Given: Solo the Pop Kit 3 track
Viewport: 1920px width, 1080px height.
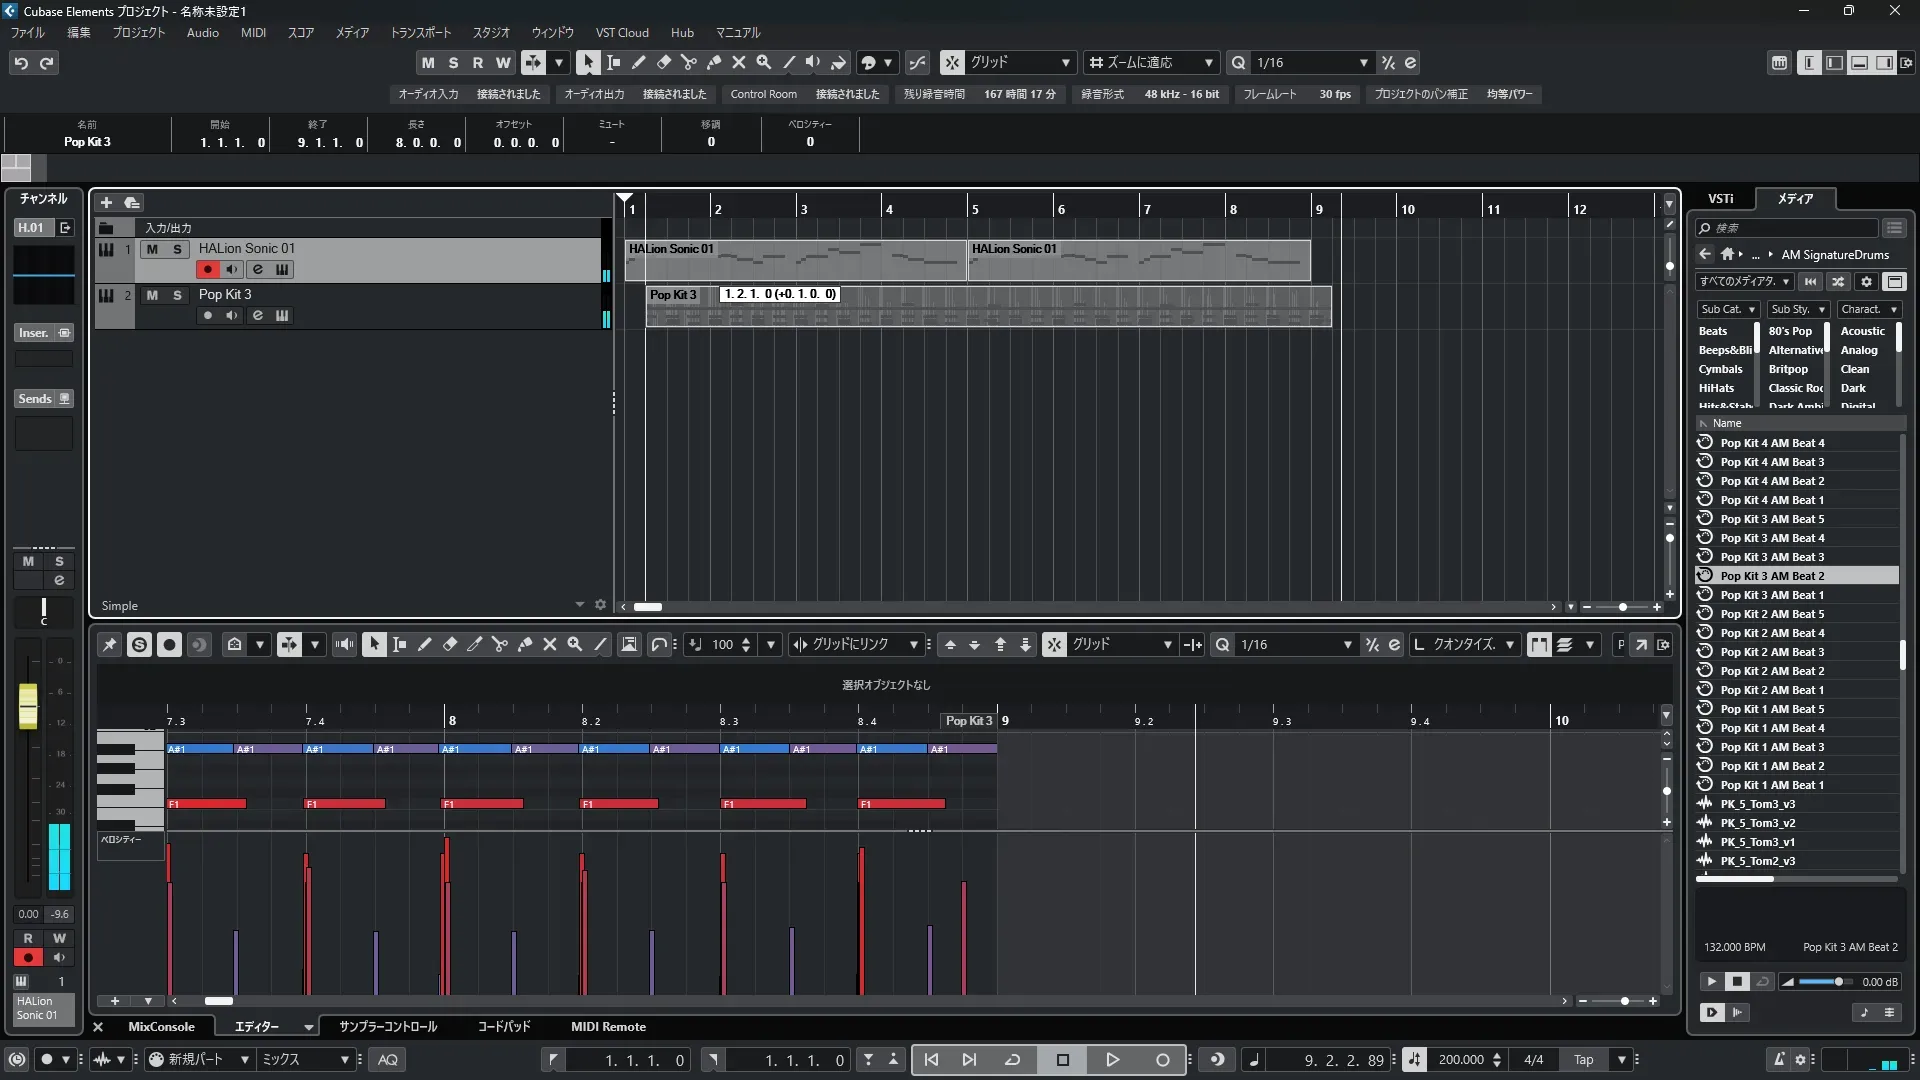Looking at the screenshot, I should 177,295.
